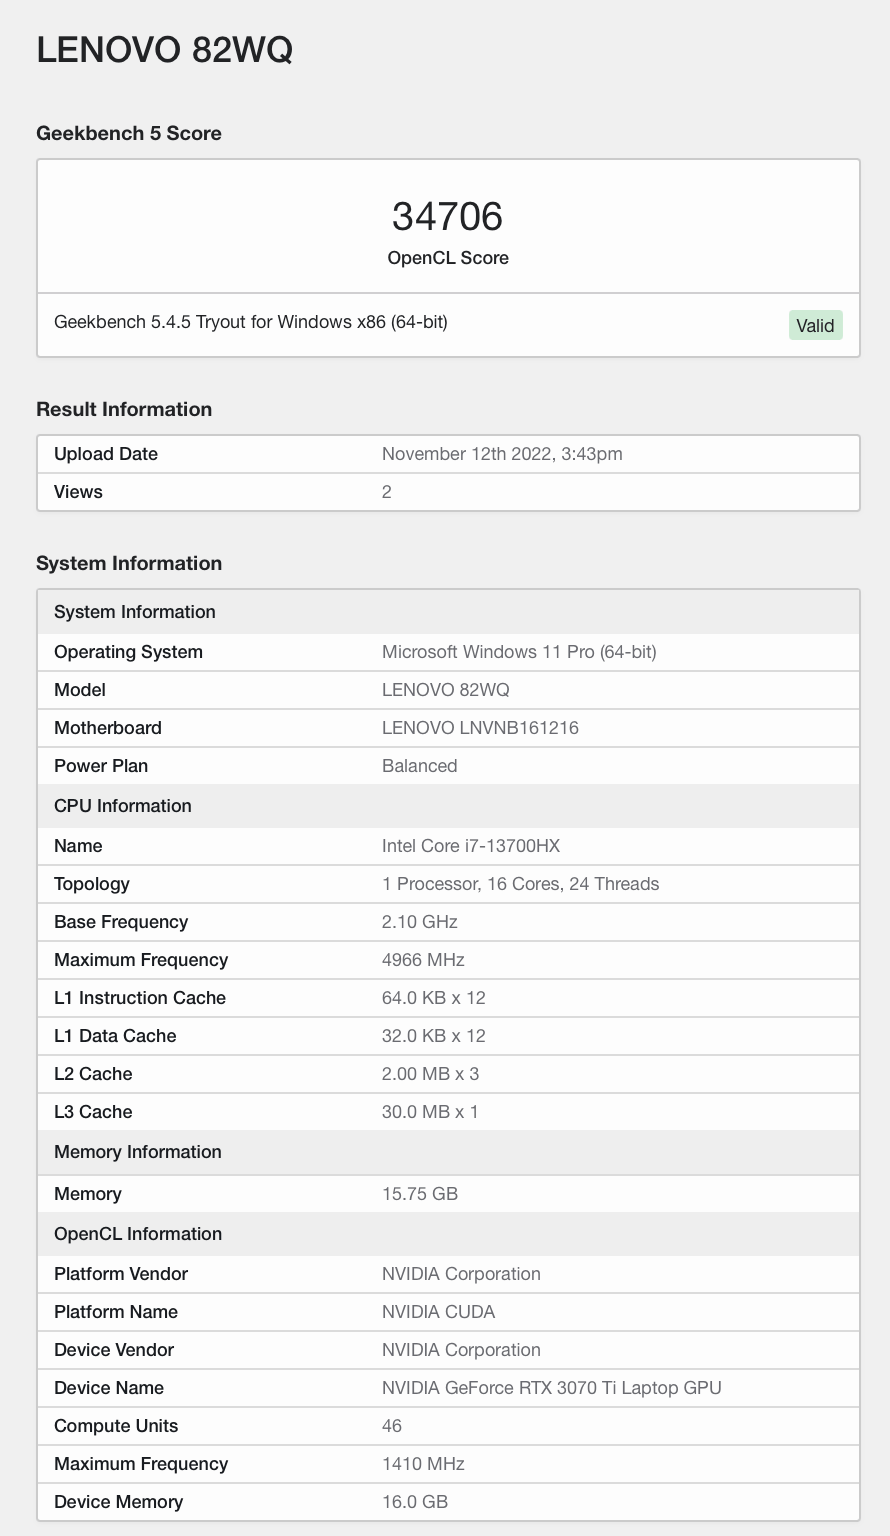Click the Views count value 2
This screenshot has width=890, height=1536.
(387, 492)
